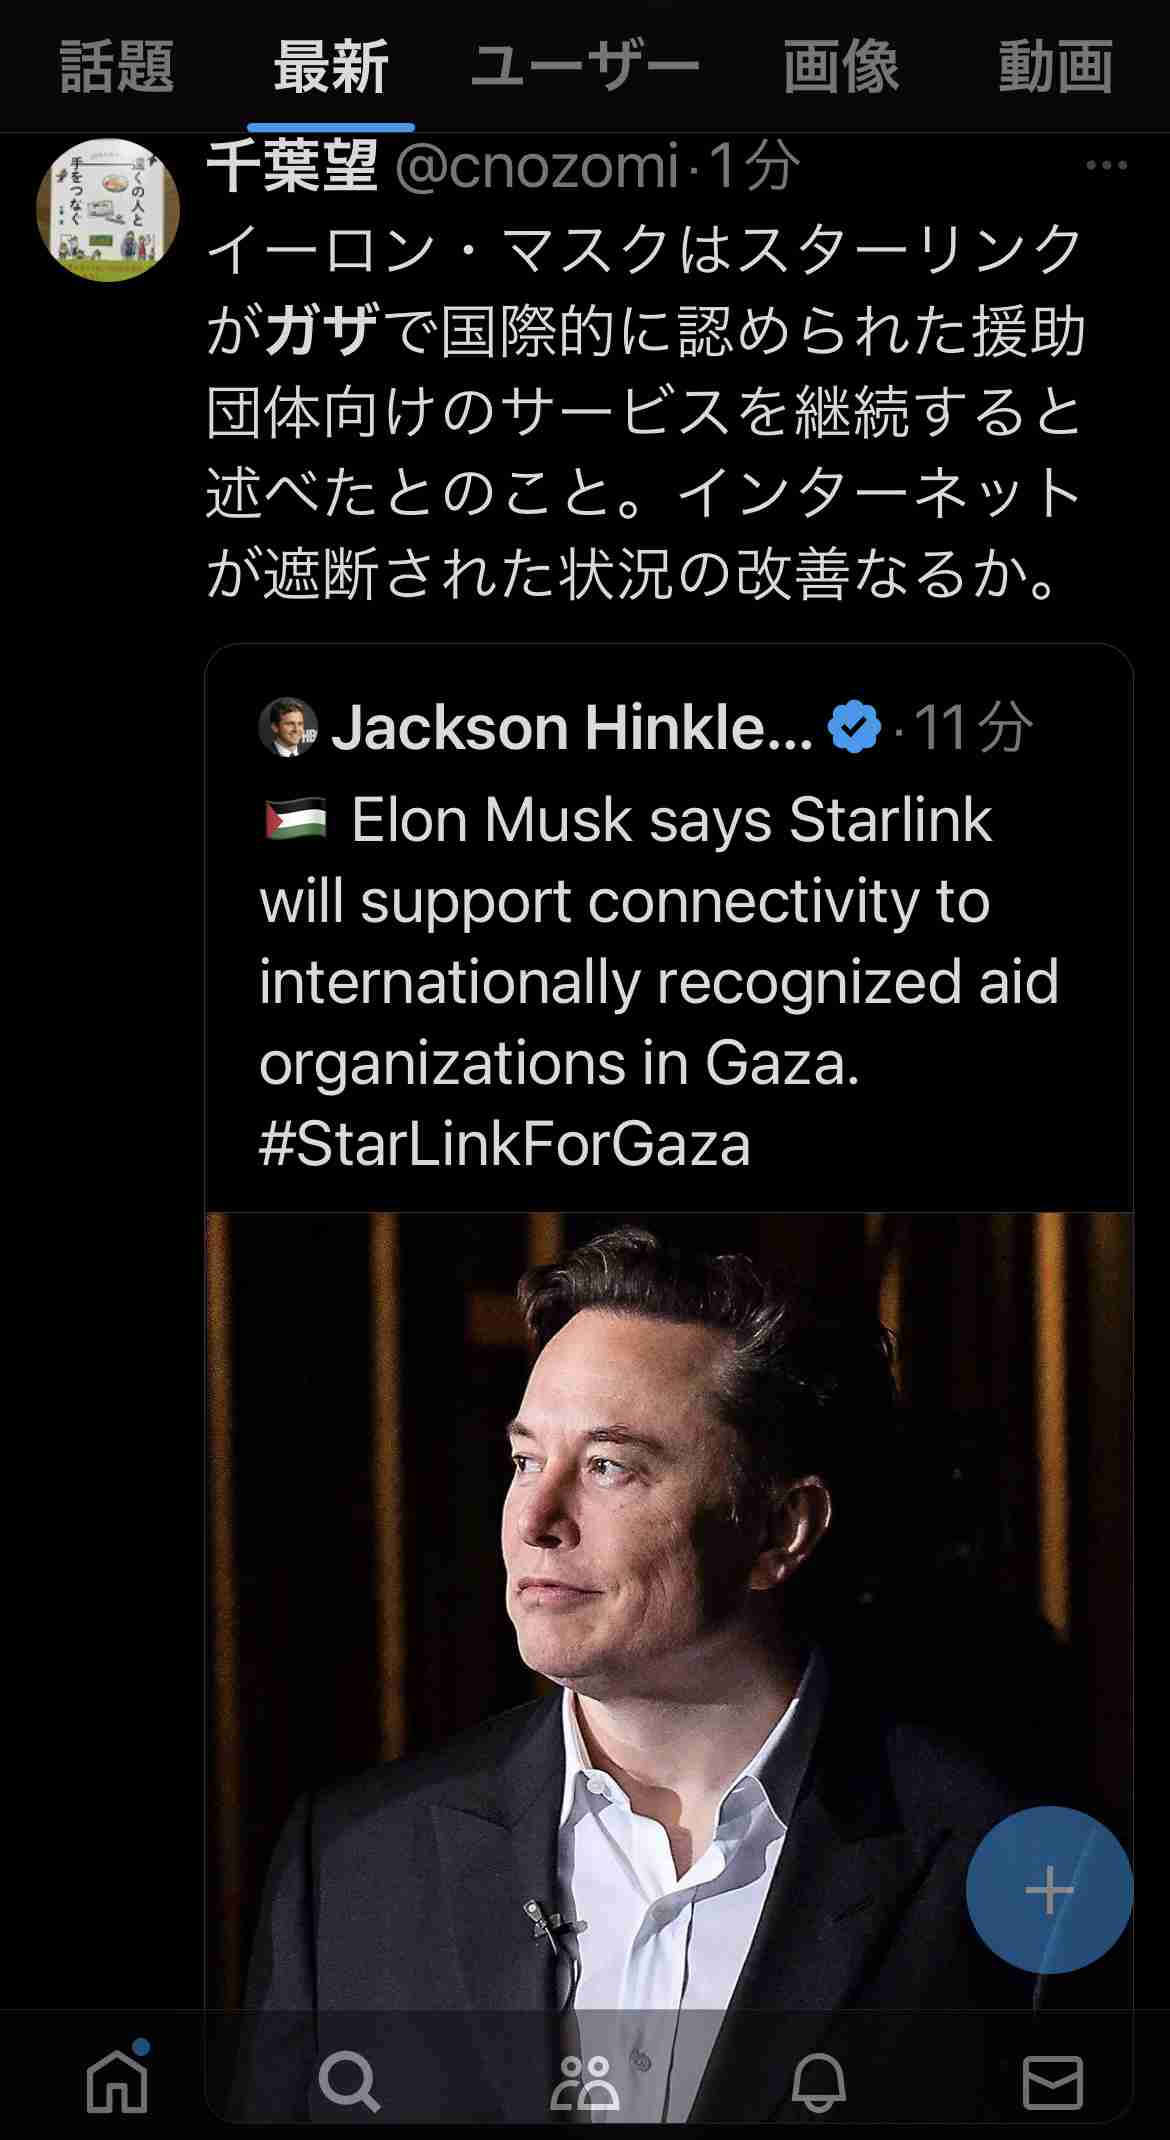Image resolution: width=1170 pixels, height=2140 pixels.
Task: Open the Notifications bell icon
Action: click(818, 2083)
